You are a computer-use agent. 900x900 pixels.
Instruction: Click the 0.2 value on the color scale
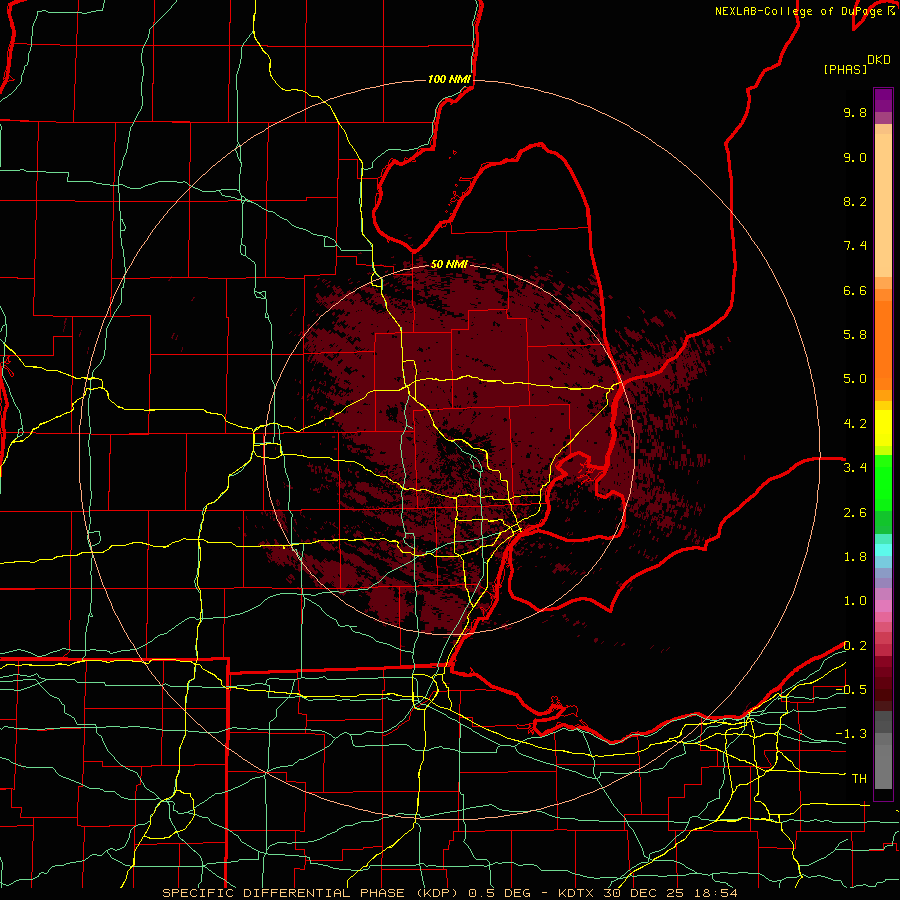(855, 646)
